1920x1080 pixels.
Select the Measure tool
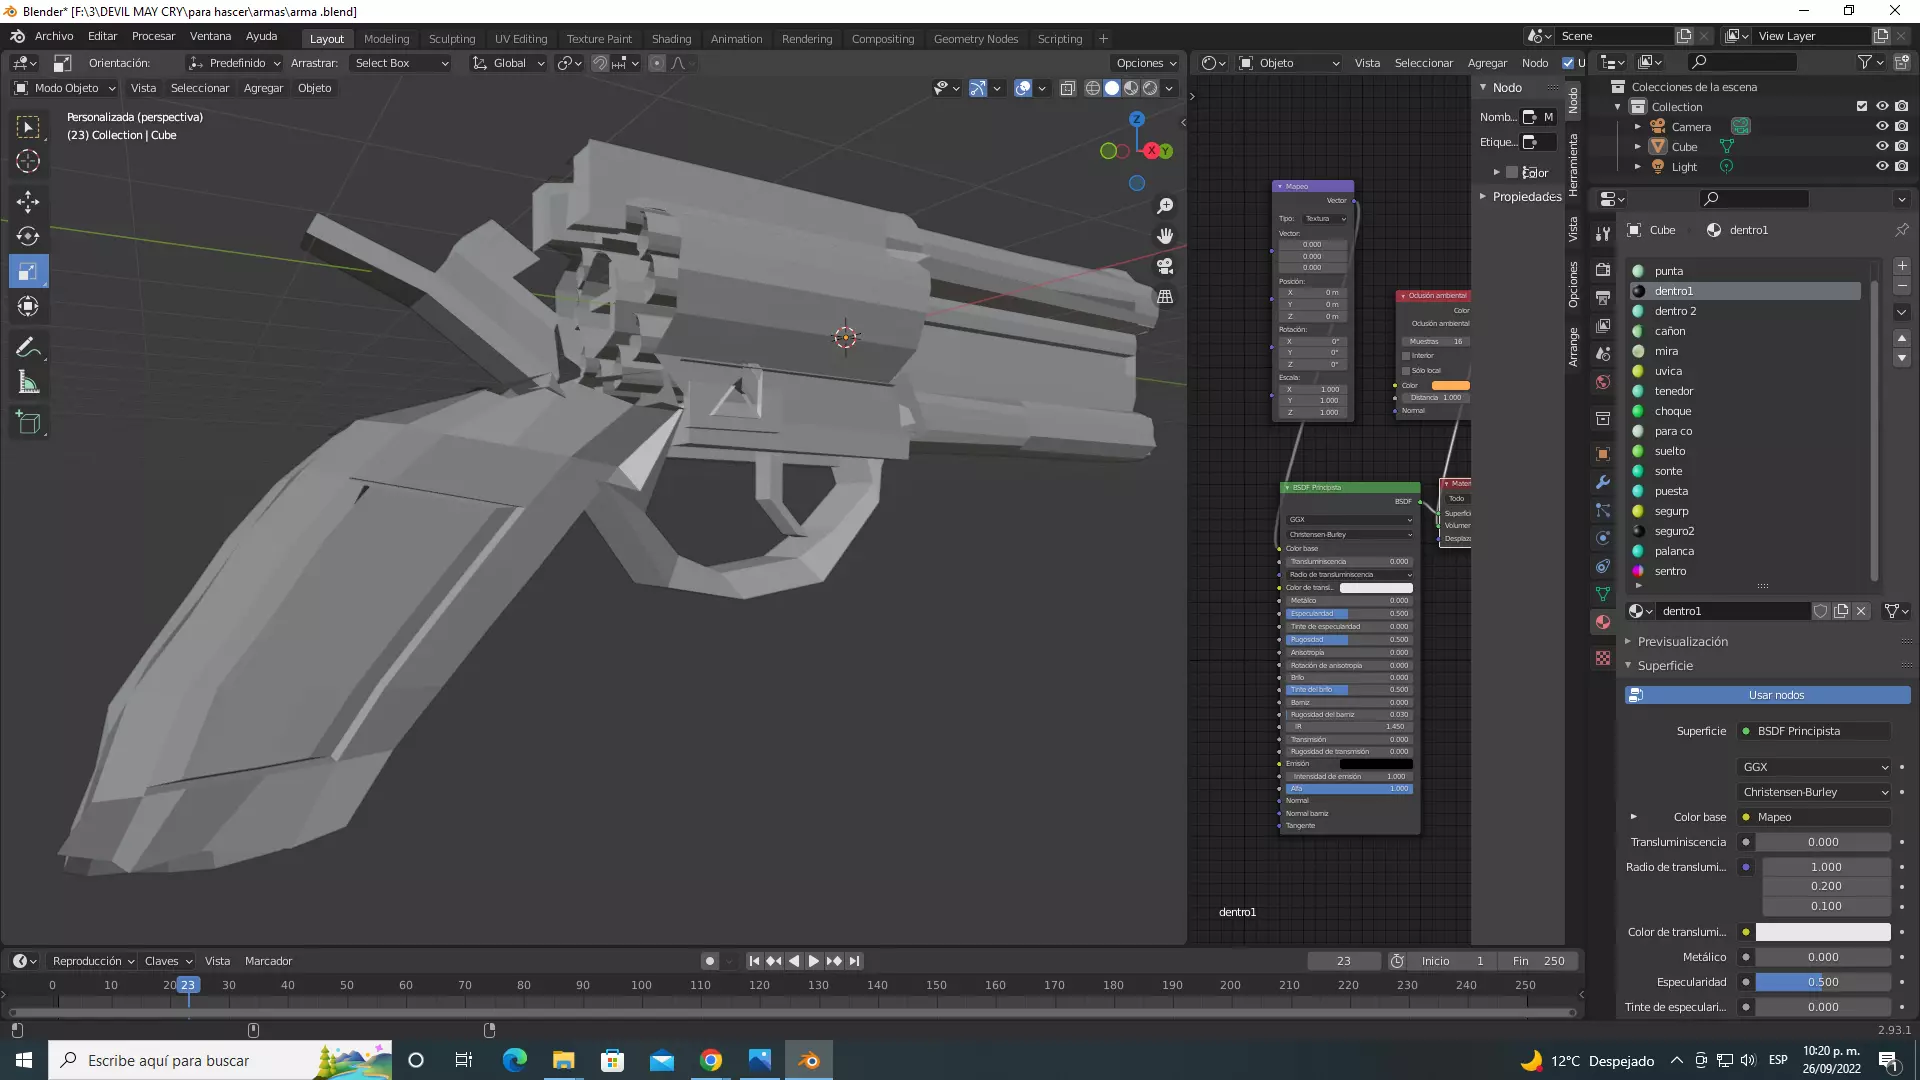(28, 383)
